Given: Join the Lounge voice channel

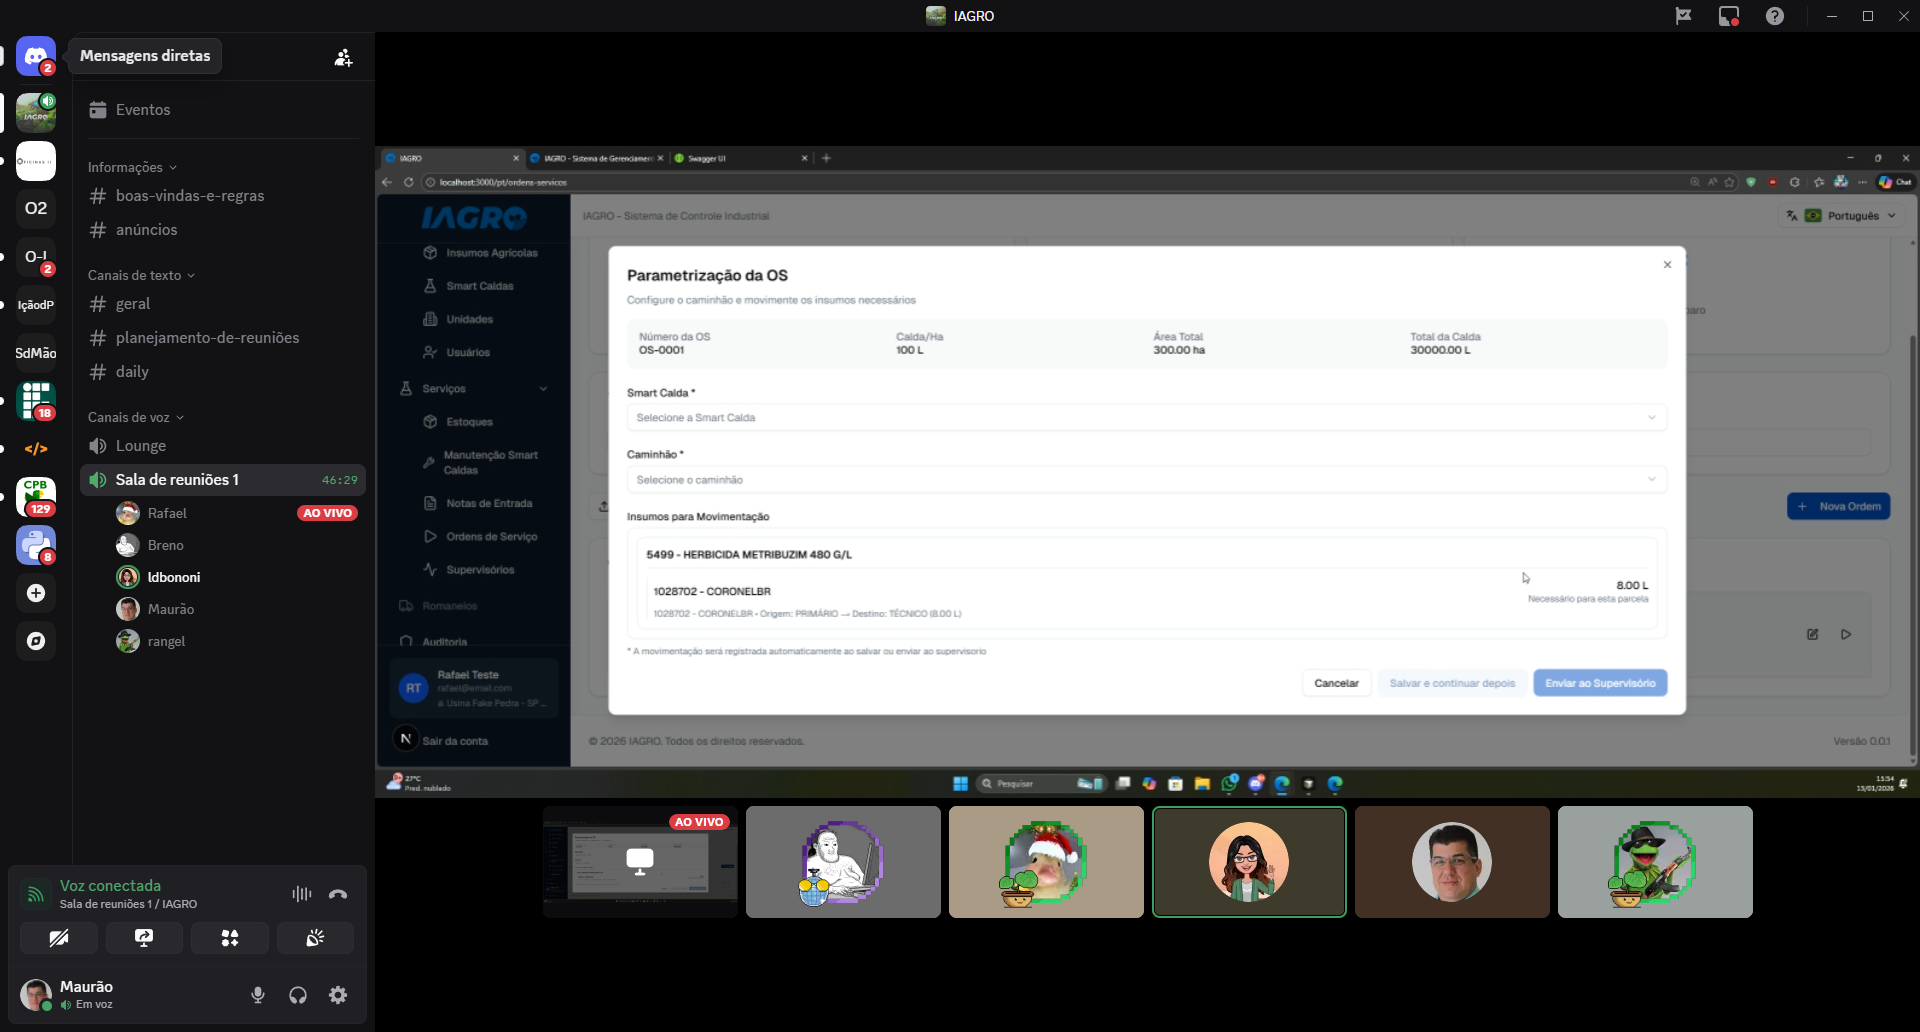Looking at the screenshot, I should coord(222,446).
